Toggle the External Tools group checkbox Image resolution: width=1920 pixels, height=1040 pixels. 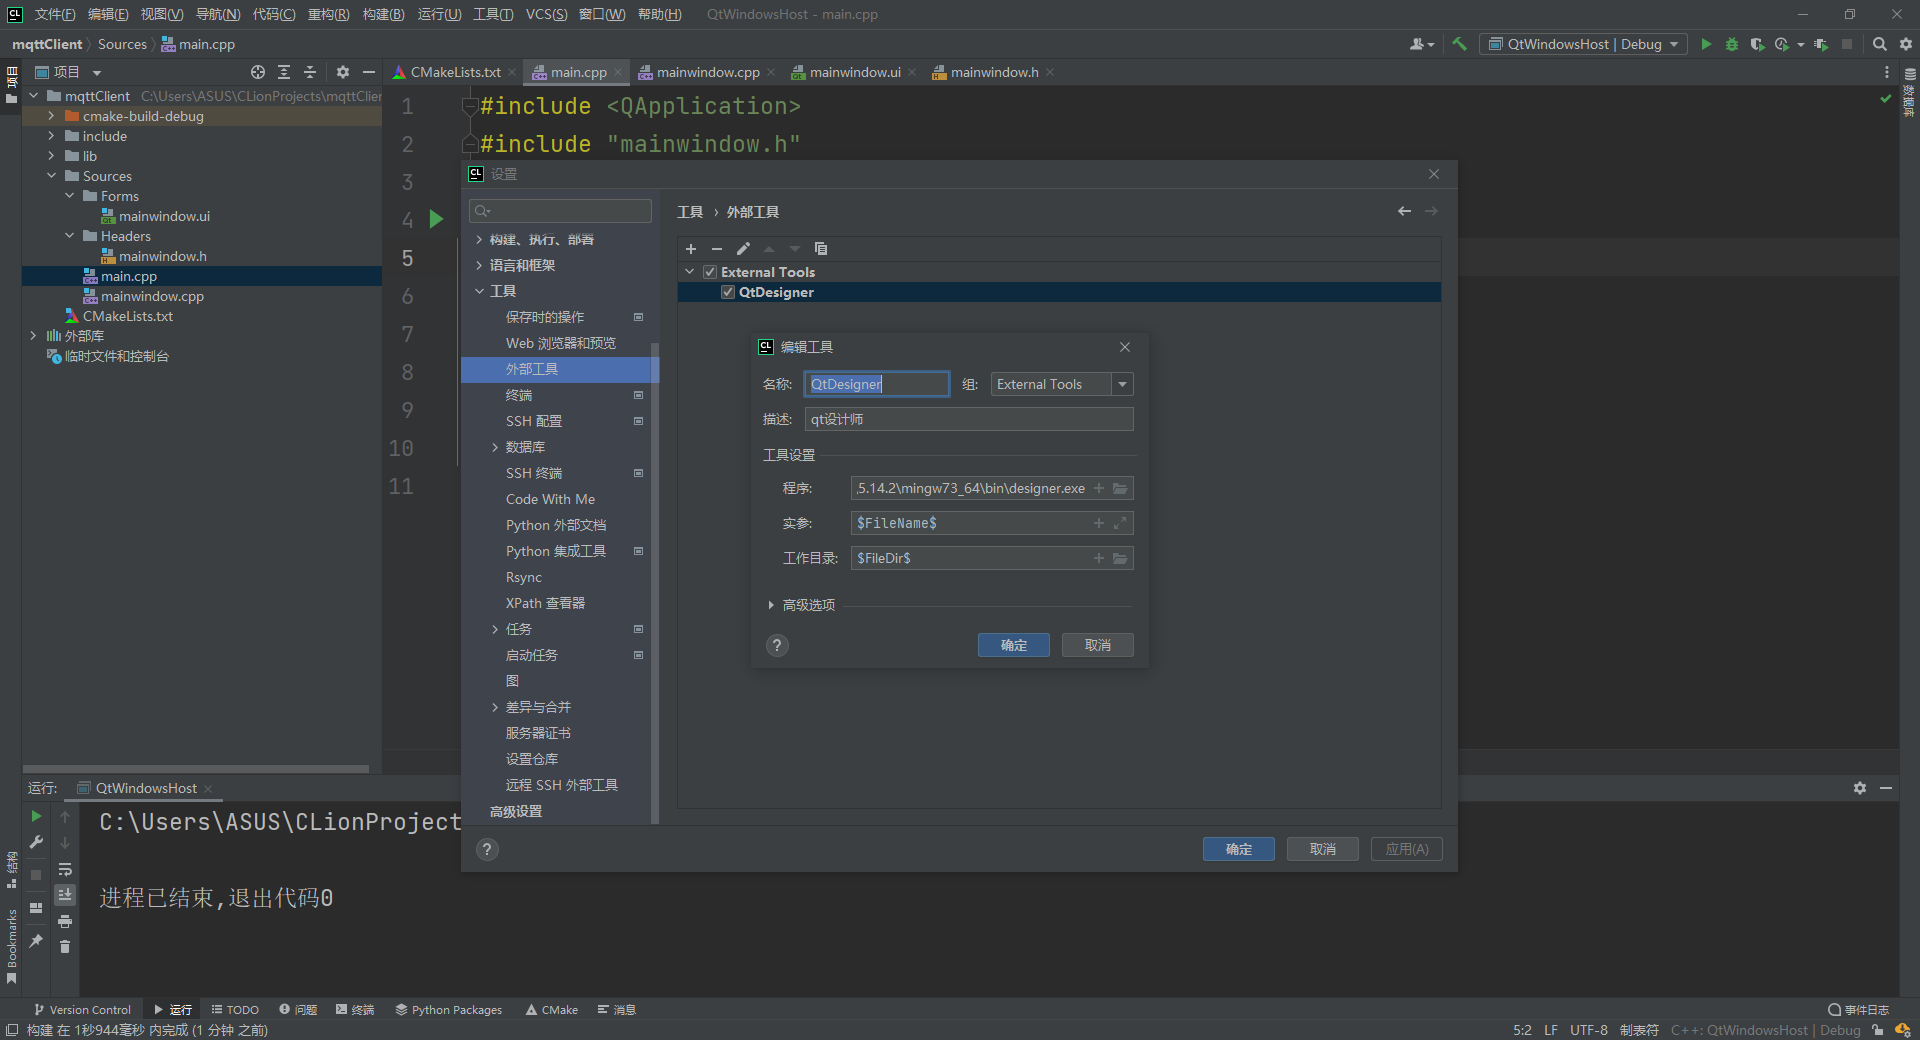(710, 272)
